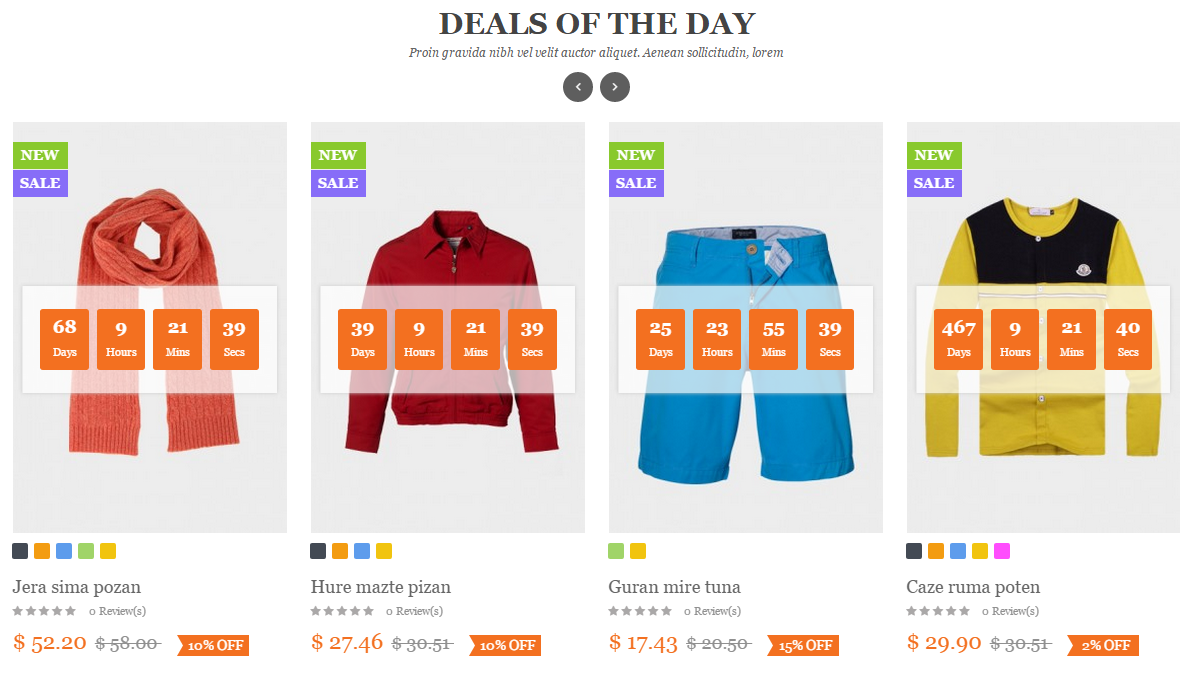1194x681 pixels.
Task: Click star rating under Guran mire tuna
Action: click(x=640, y=611)
